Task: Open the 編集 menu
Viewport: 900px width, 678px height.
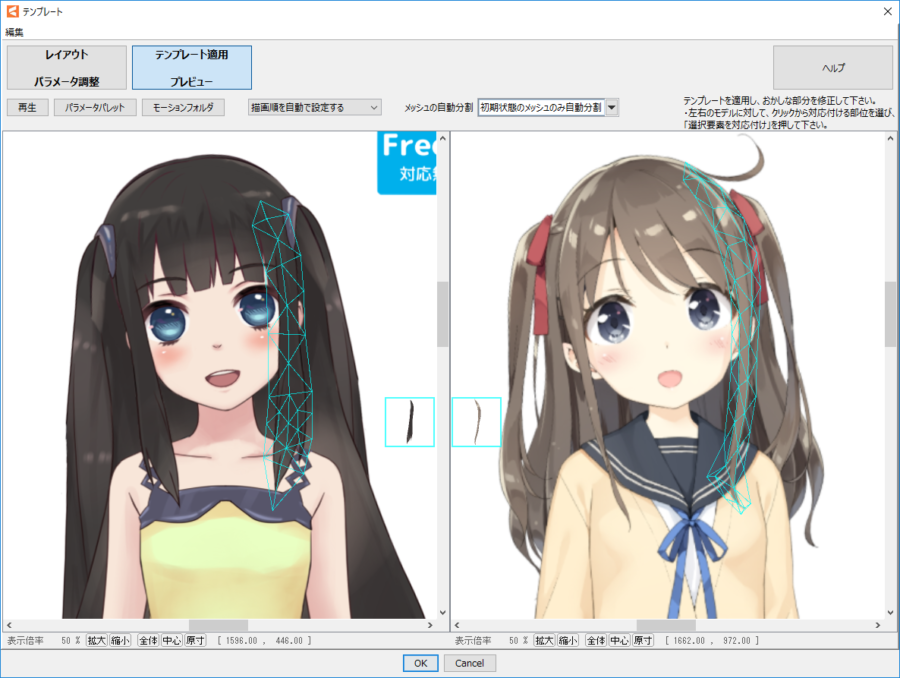Action: 14,32
